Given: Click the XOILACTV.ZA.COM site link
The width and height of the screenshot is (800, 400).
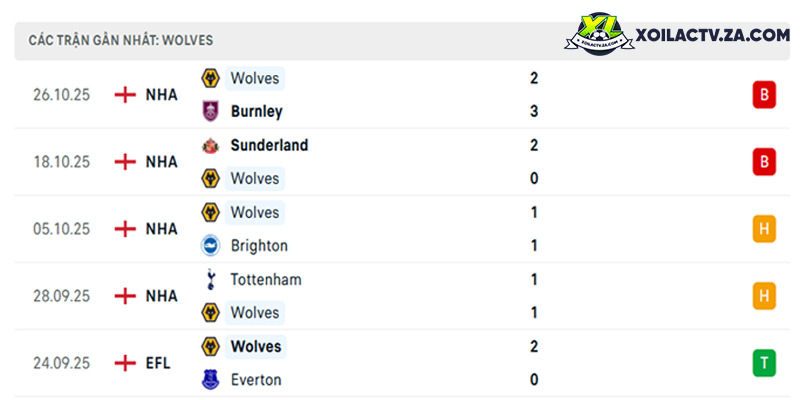Looking at the screenshot, I should 712,35.
